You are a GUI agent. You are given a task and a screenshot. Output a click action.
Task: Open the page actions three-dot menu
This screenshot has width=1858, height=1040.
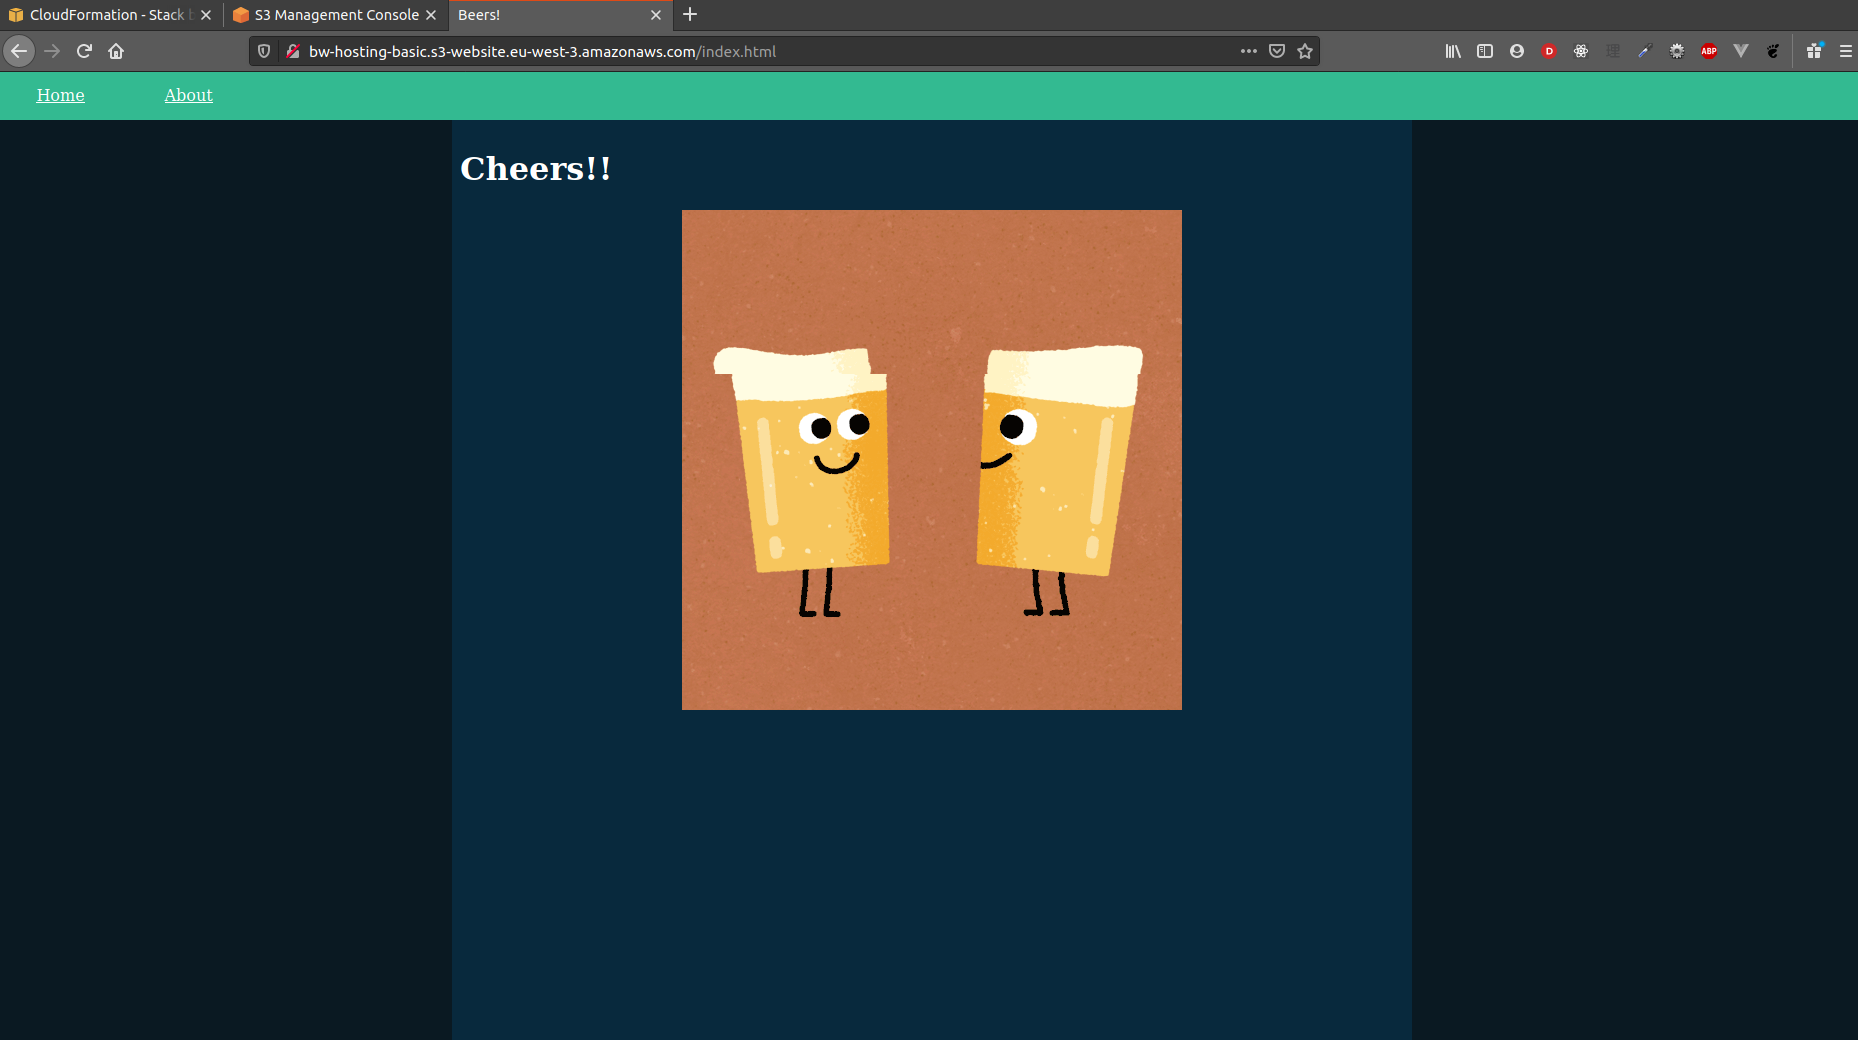coord(1248,51)
